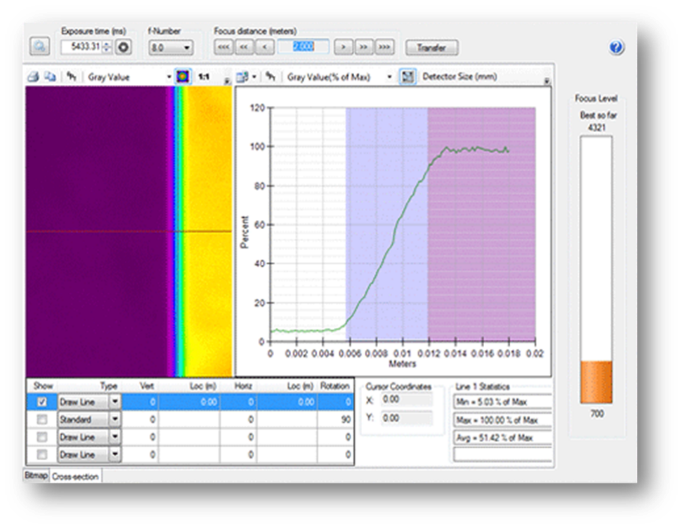Click the copy icon above the bitmap image

click(x=50, y=76)
